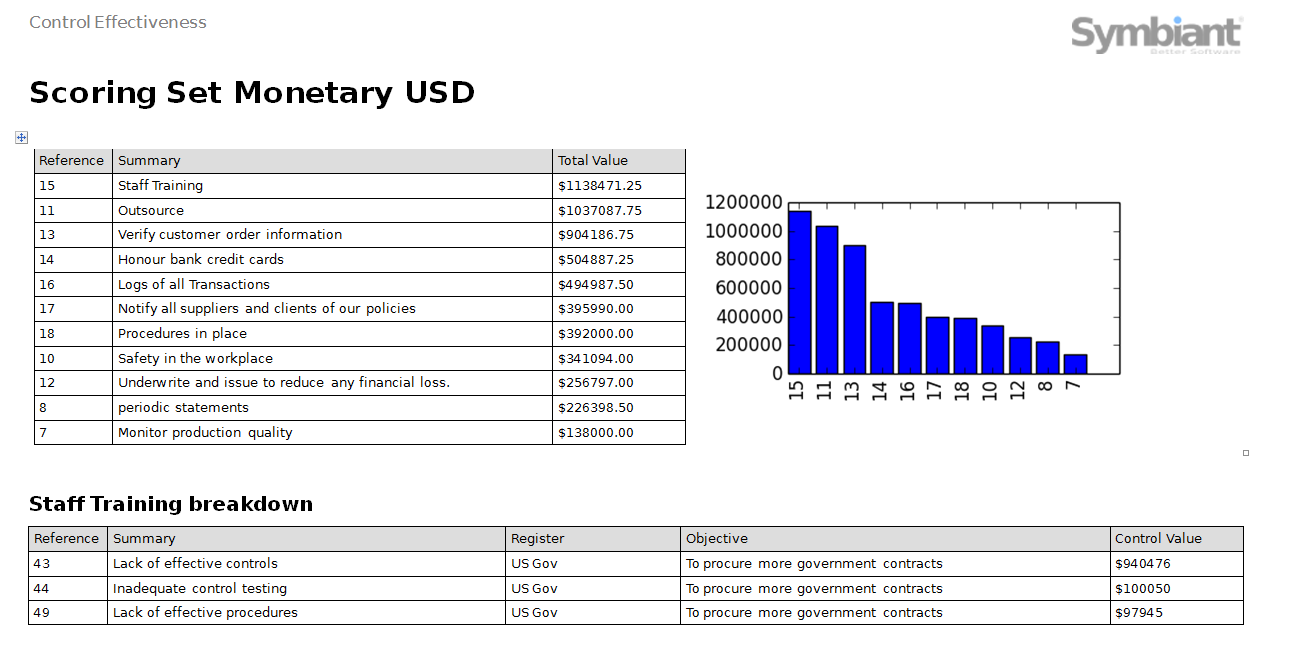Click the Symbiant logo
1295x658 pixels.
pyautogui.click(x=1157, y=34)
